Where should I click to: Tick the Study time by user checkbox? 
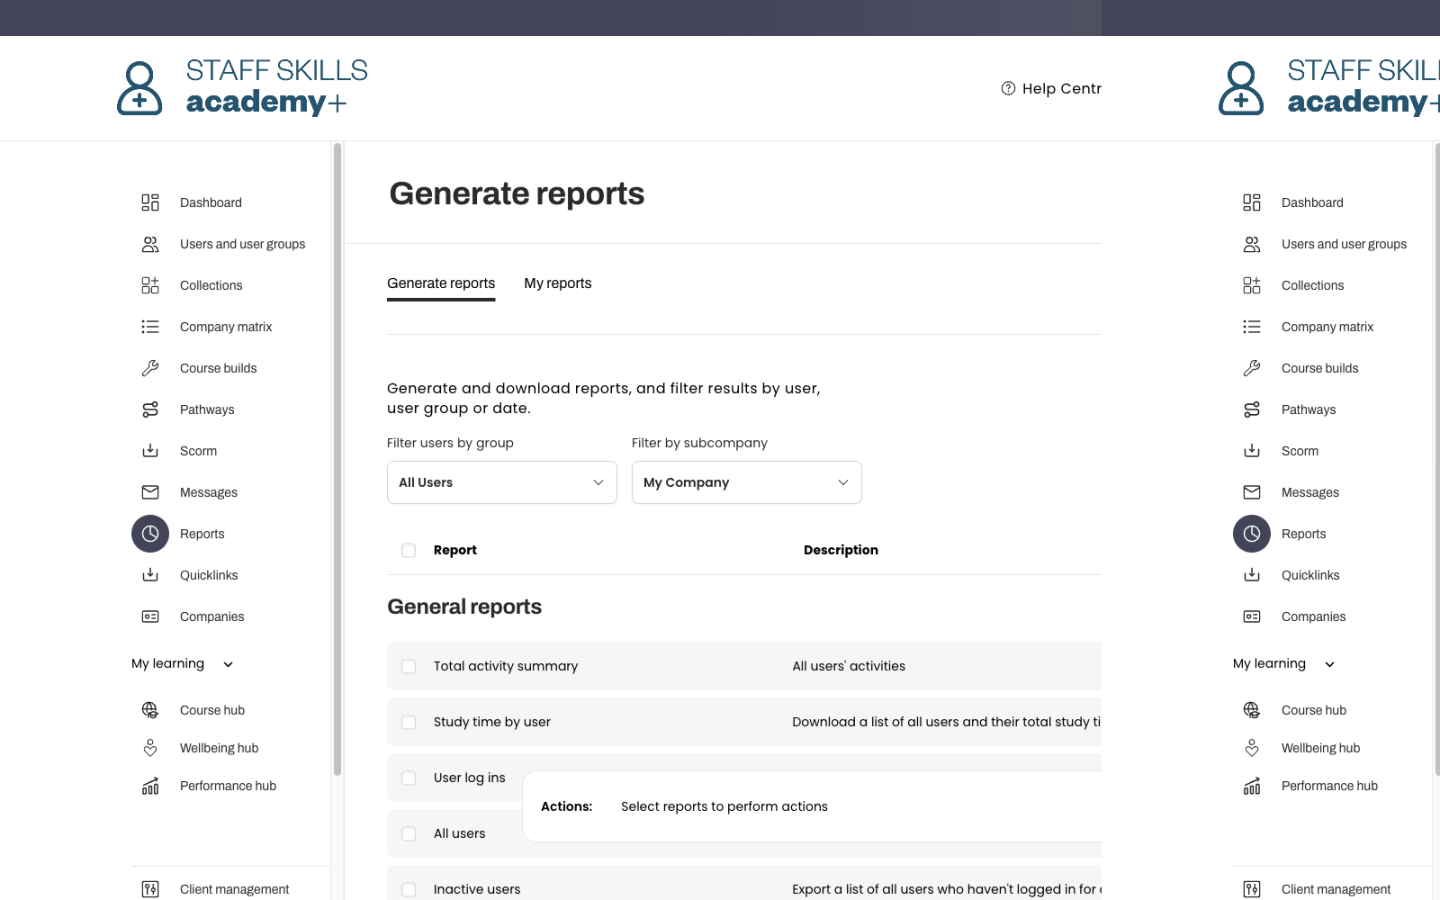[408, 722]
